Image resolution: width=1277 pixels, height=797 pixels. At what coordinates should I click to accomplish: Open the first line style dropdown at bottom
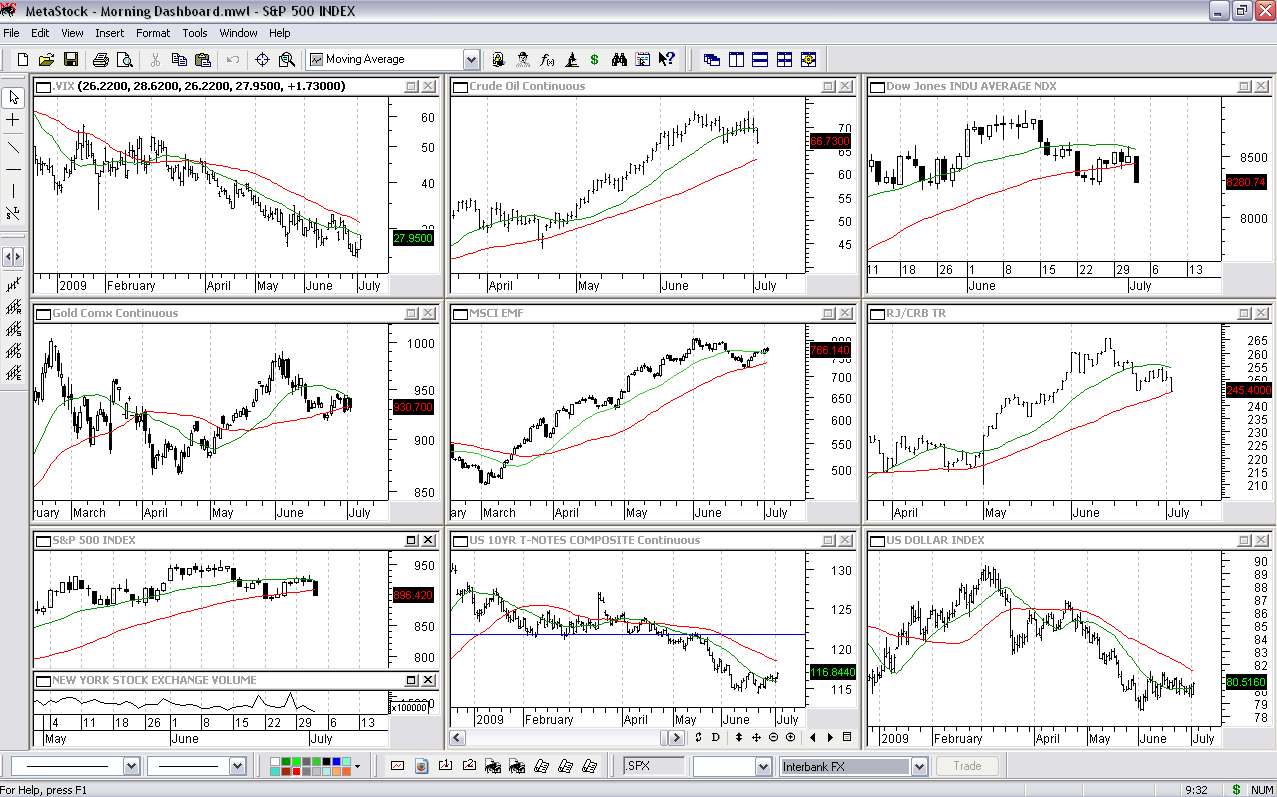coord(131,766)
